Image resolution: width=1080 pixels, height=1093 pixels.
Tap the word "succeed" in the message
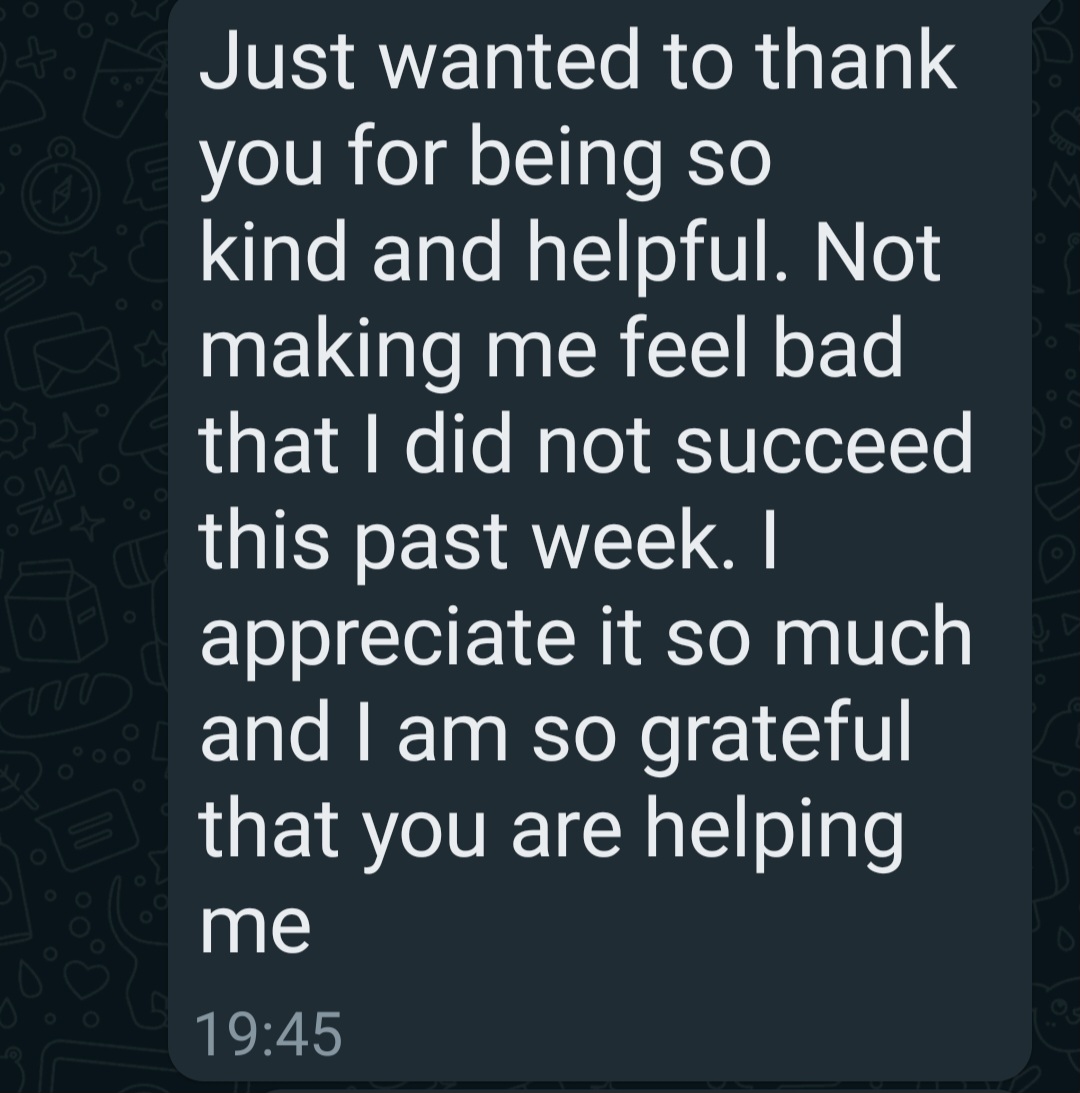pos(823,443)
